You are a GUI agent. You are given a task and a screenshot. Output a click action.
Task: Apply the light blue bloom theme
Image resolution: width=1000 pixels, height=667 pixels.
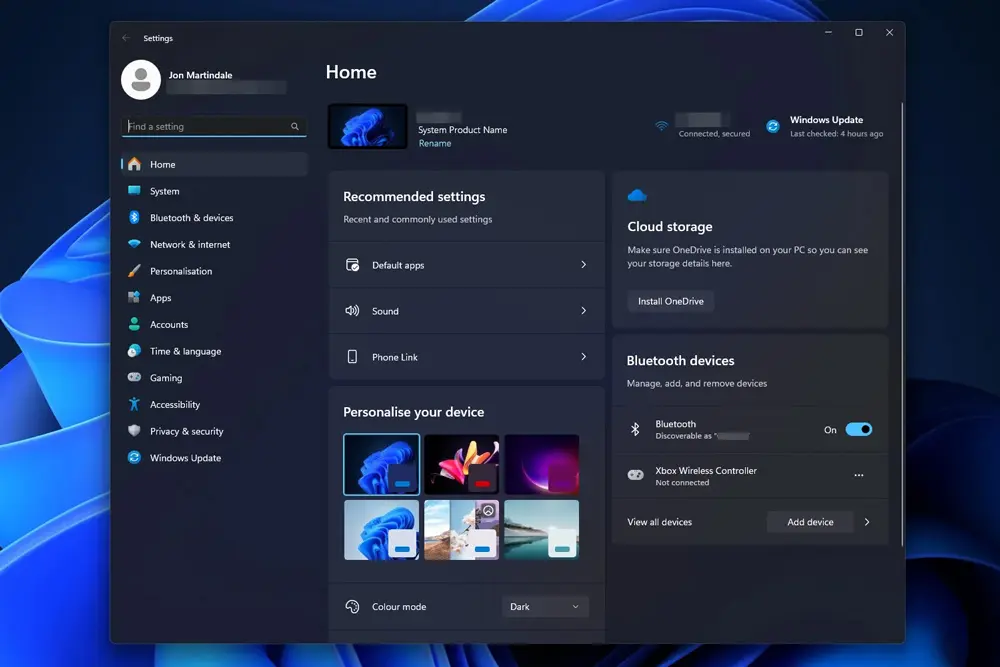pyautogui.click(x=381, y=530)
